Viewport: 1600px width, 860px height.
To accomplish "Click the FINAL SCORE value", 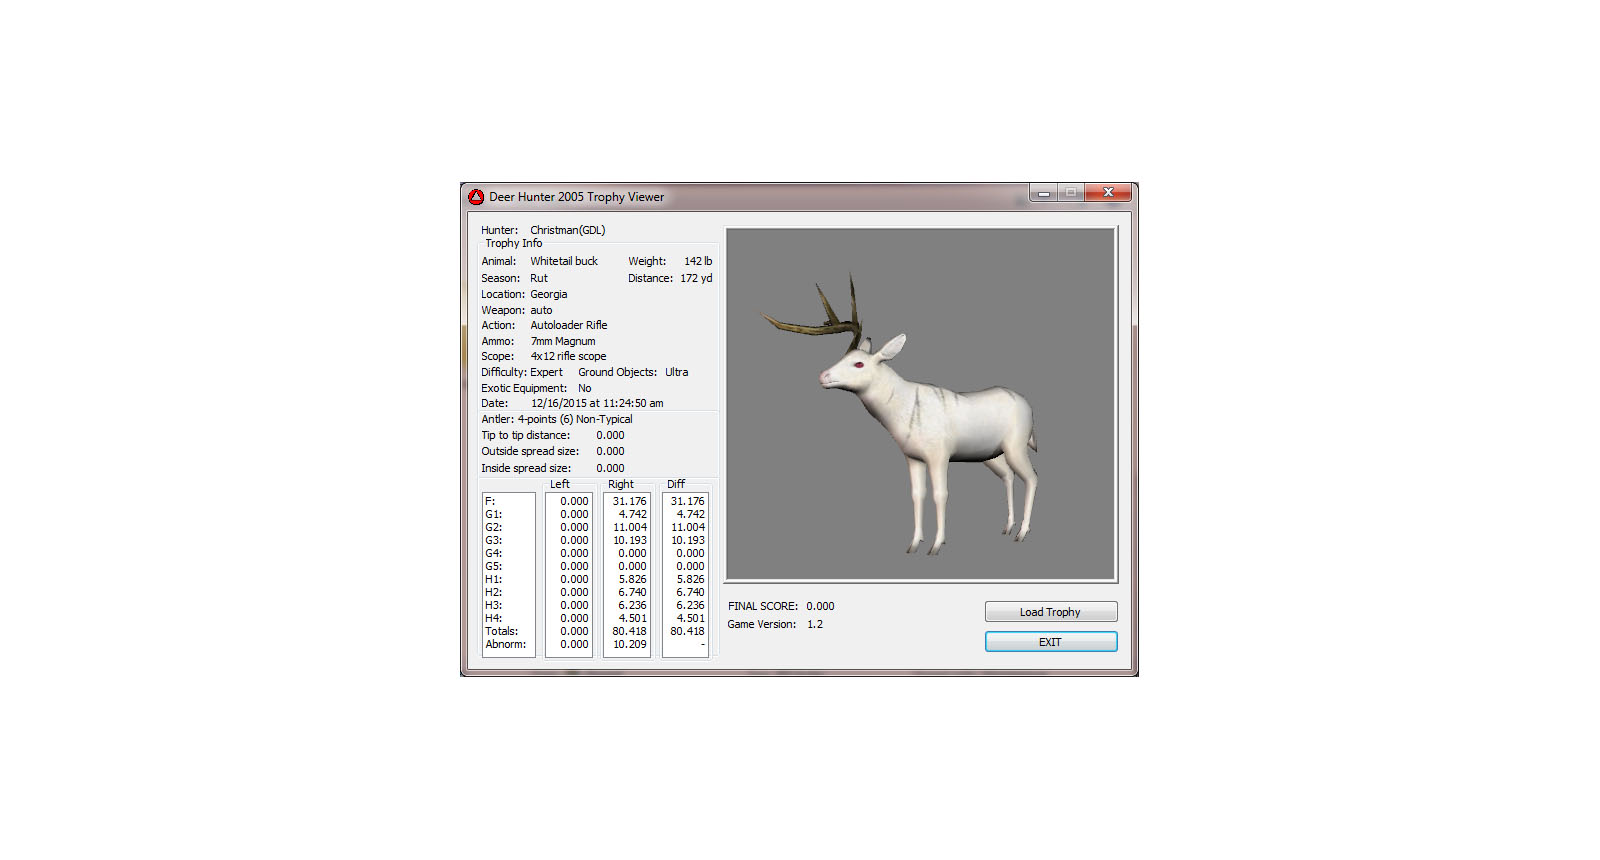I will [x=820, y=606].
